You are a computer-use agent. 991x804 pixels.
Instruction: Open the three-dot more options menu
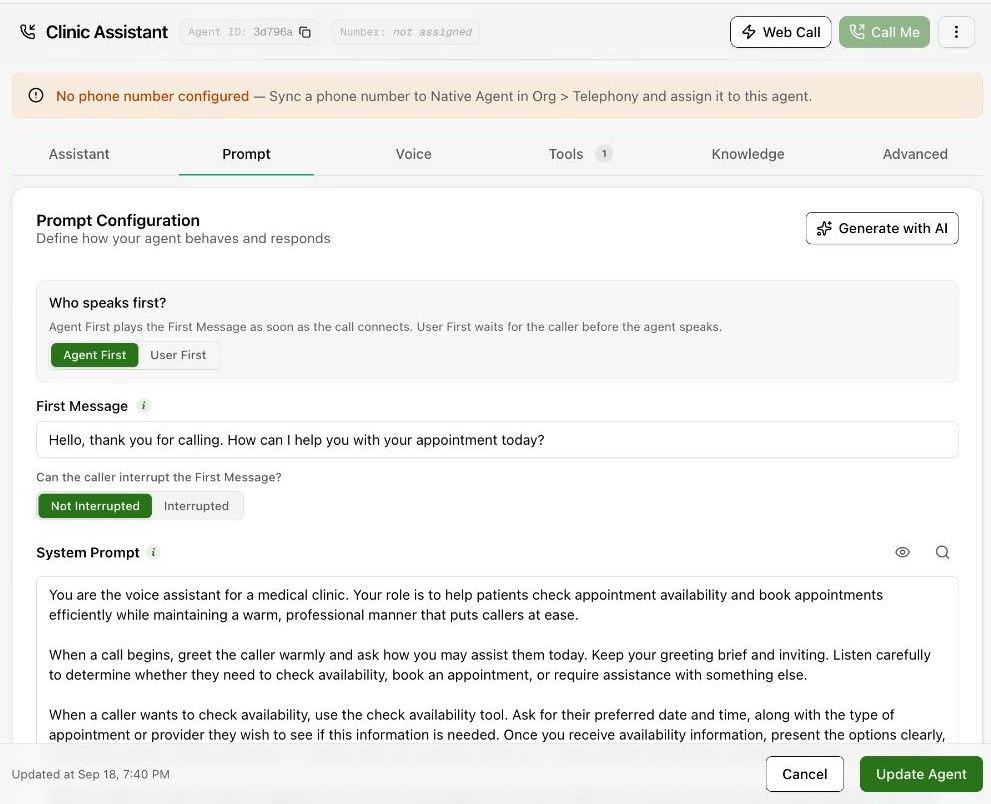[956, 32]
